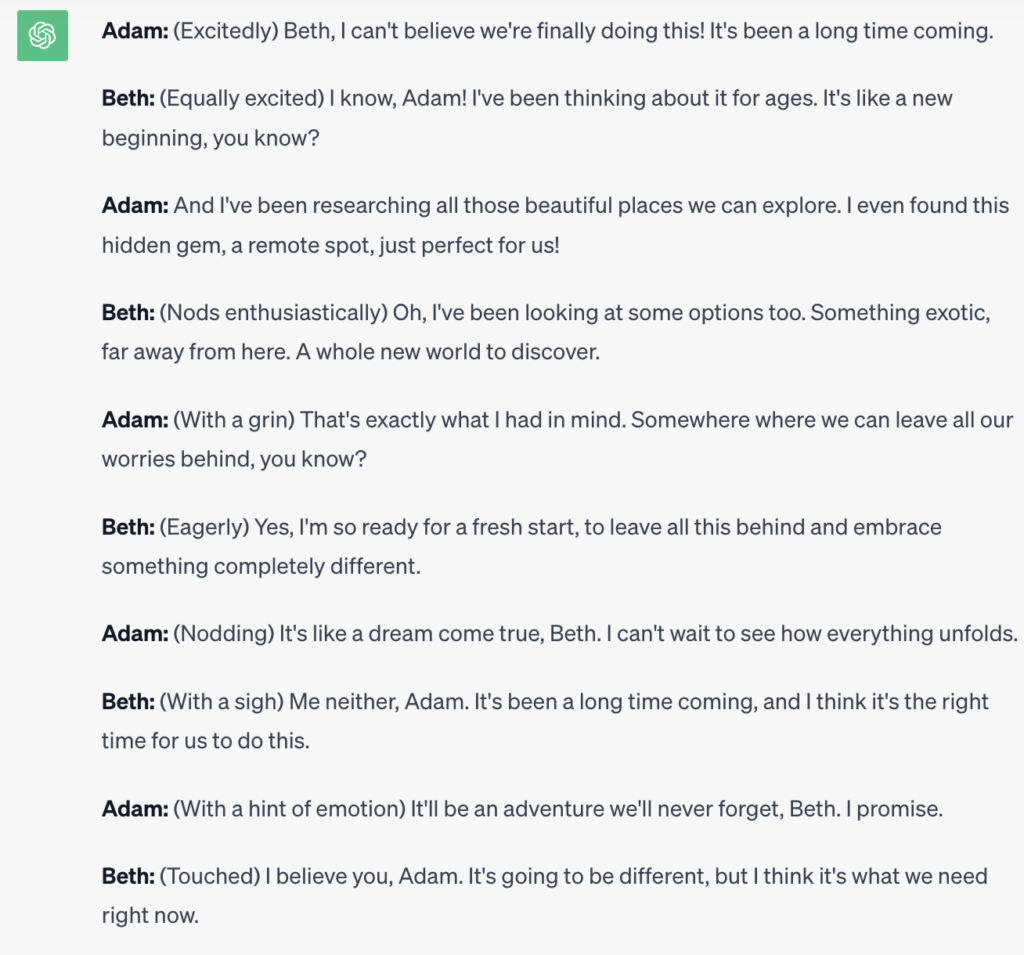Click "(Eagerly)" in Beth's line
The width and height of the screenshot is (1024, 955).
[204, 526]
